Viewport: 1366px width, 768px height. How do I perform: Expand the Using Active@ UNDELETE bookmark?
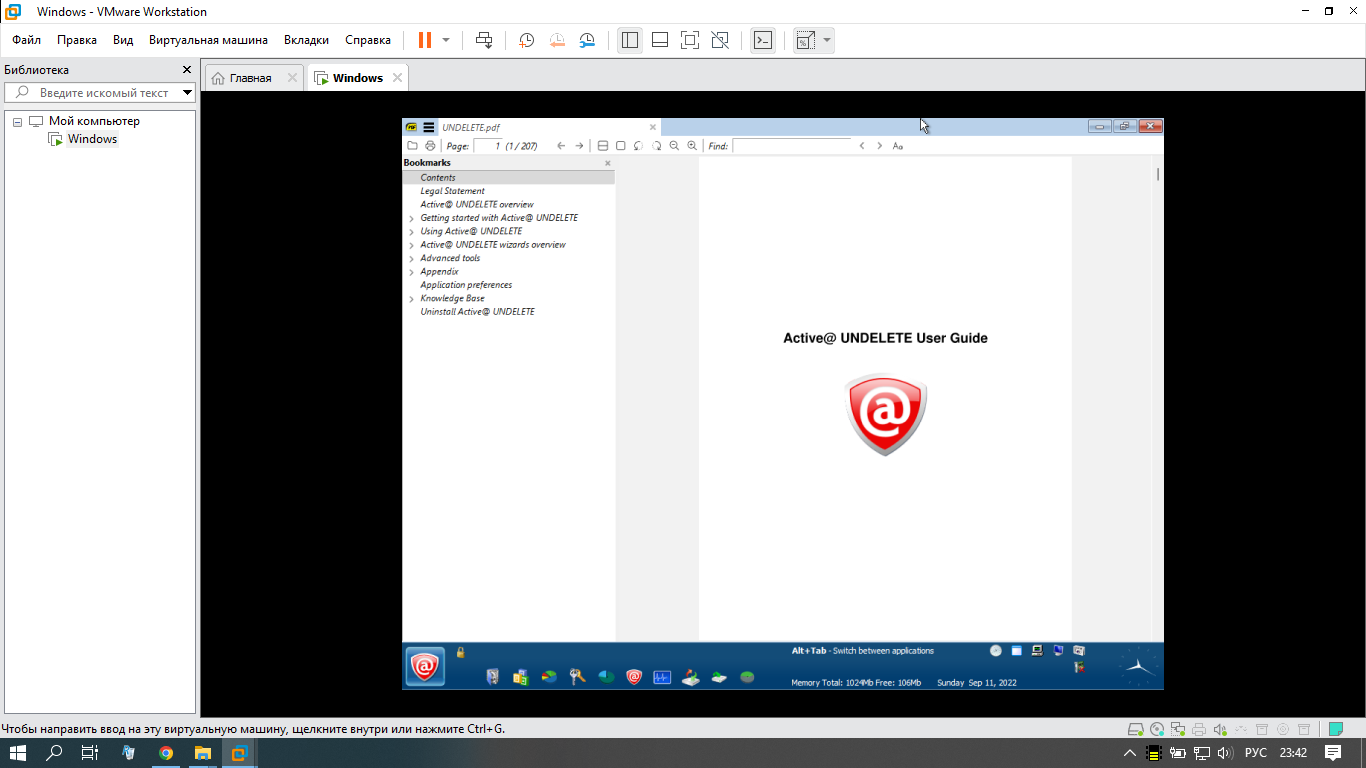point(411,231)
